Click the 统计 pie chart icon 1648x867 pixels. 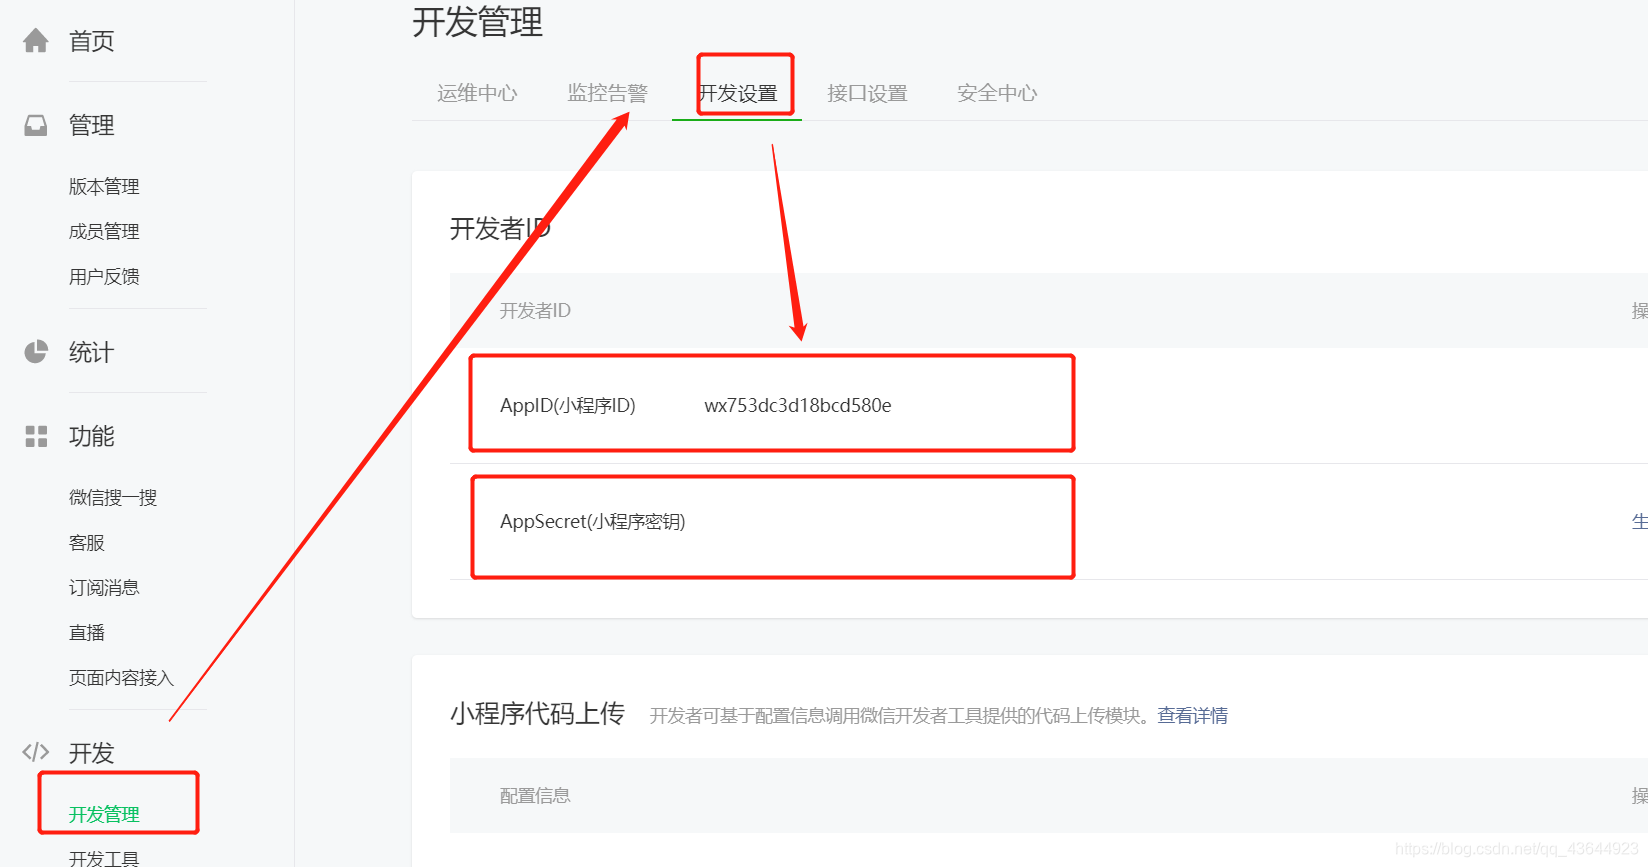pyautogui.click(x=36, y=352)
